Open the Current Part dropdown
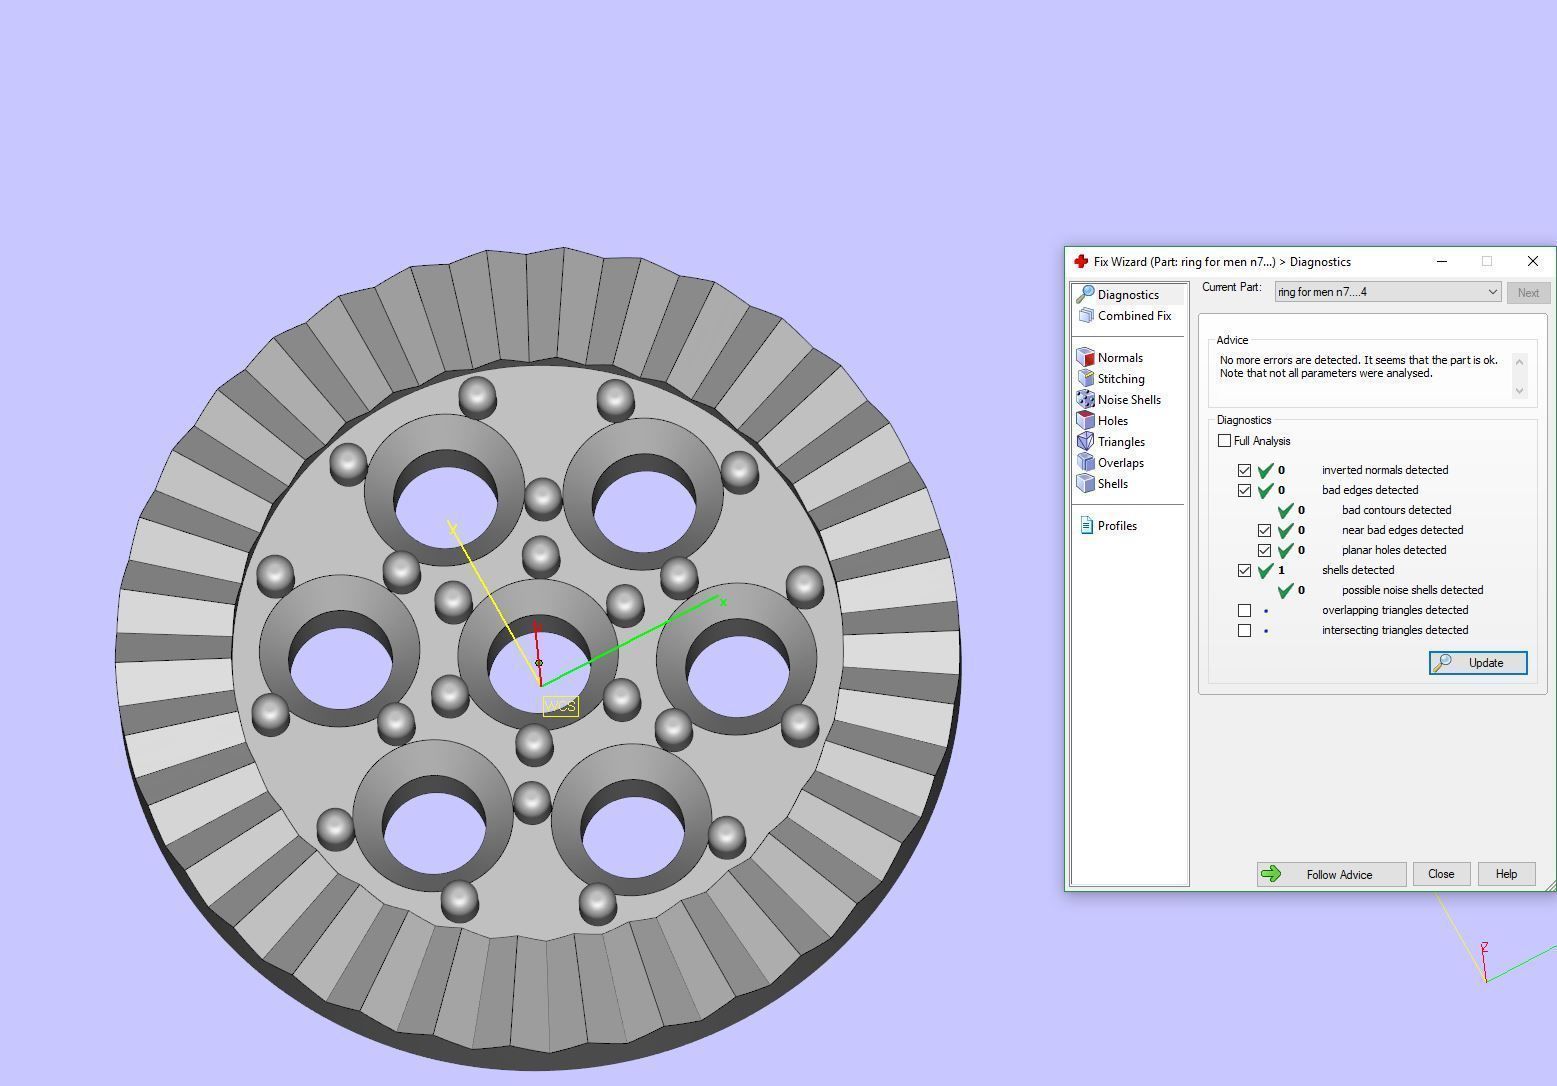This screenshot has width=1557, height=1086. [1388, 292]
